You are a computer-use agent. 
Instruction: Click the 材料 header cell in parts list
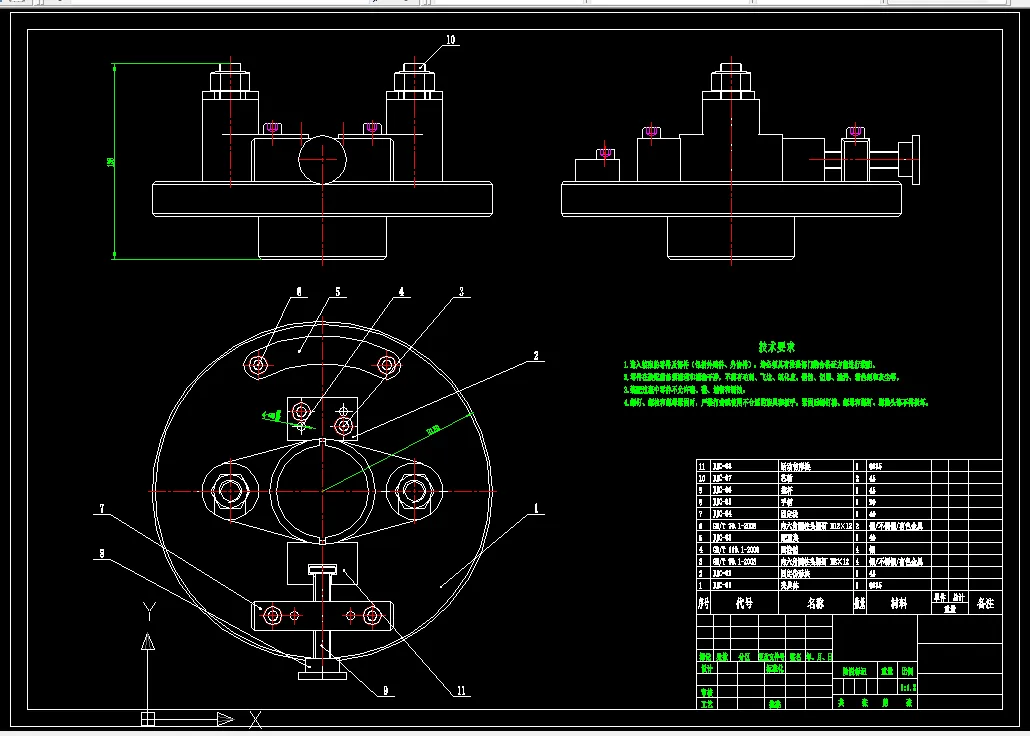[x=899, y=603]
